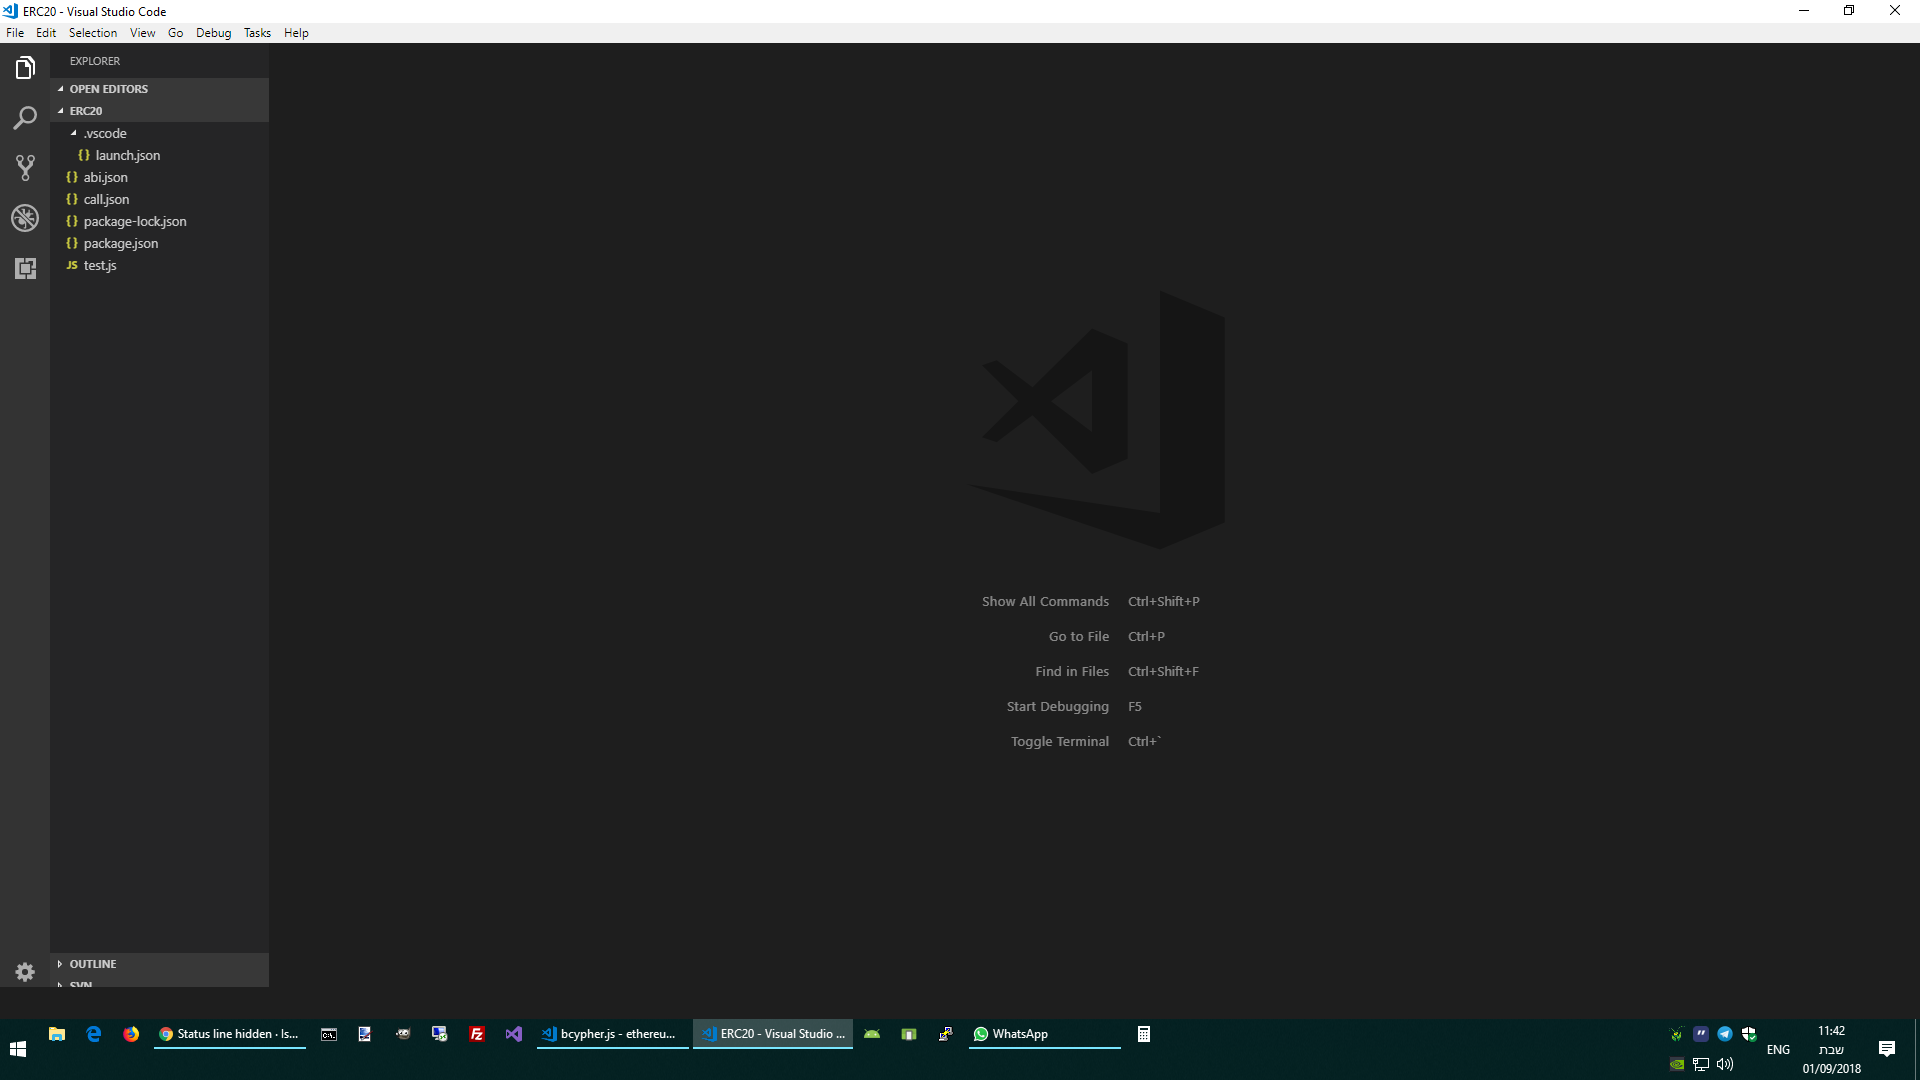Open Telegram tray icon
Screen dimensions: 1920x1080
pyautogui.click(x=1725, y=1034)
